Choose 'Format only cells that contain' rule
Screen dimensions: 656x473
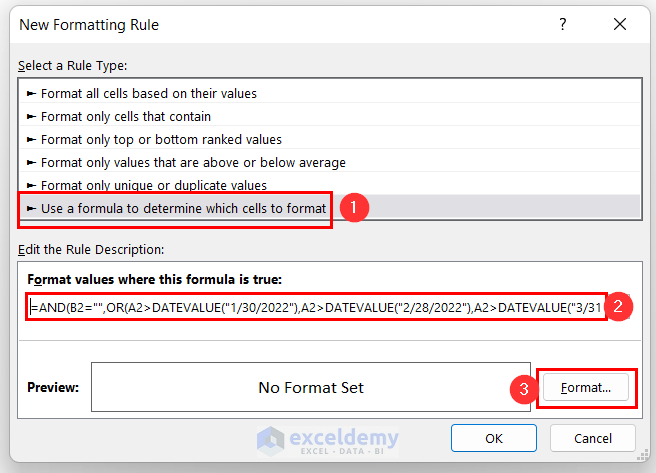point(125,116)
